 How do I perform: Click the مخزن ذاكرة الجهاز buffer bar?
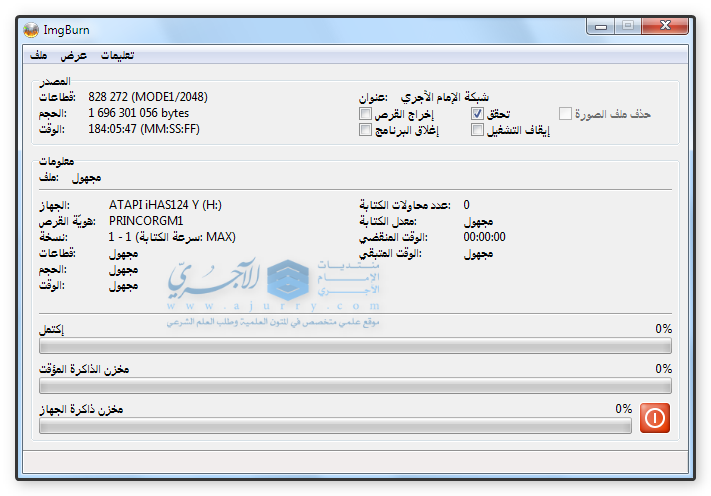334,426
